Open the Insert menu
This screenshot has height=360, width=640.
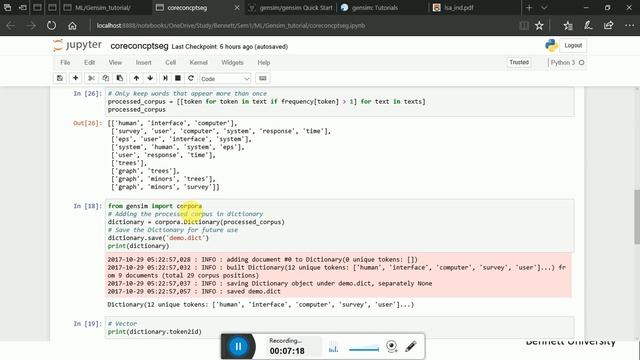143,62
